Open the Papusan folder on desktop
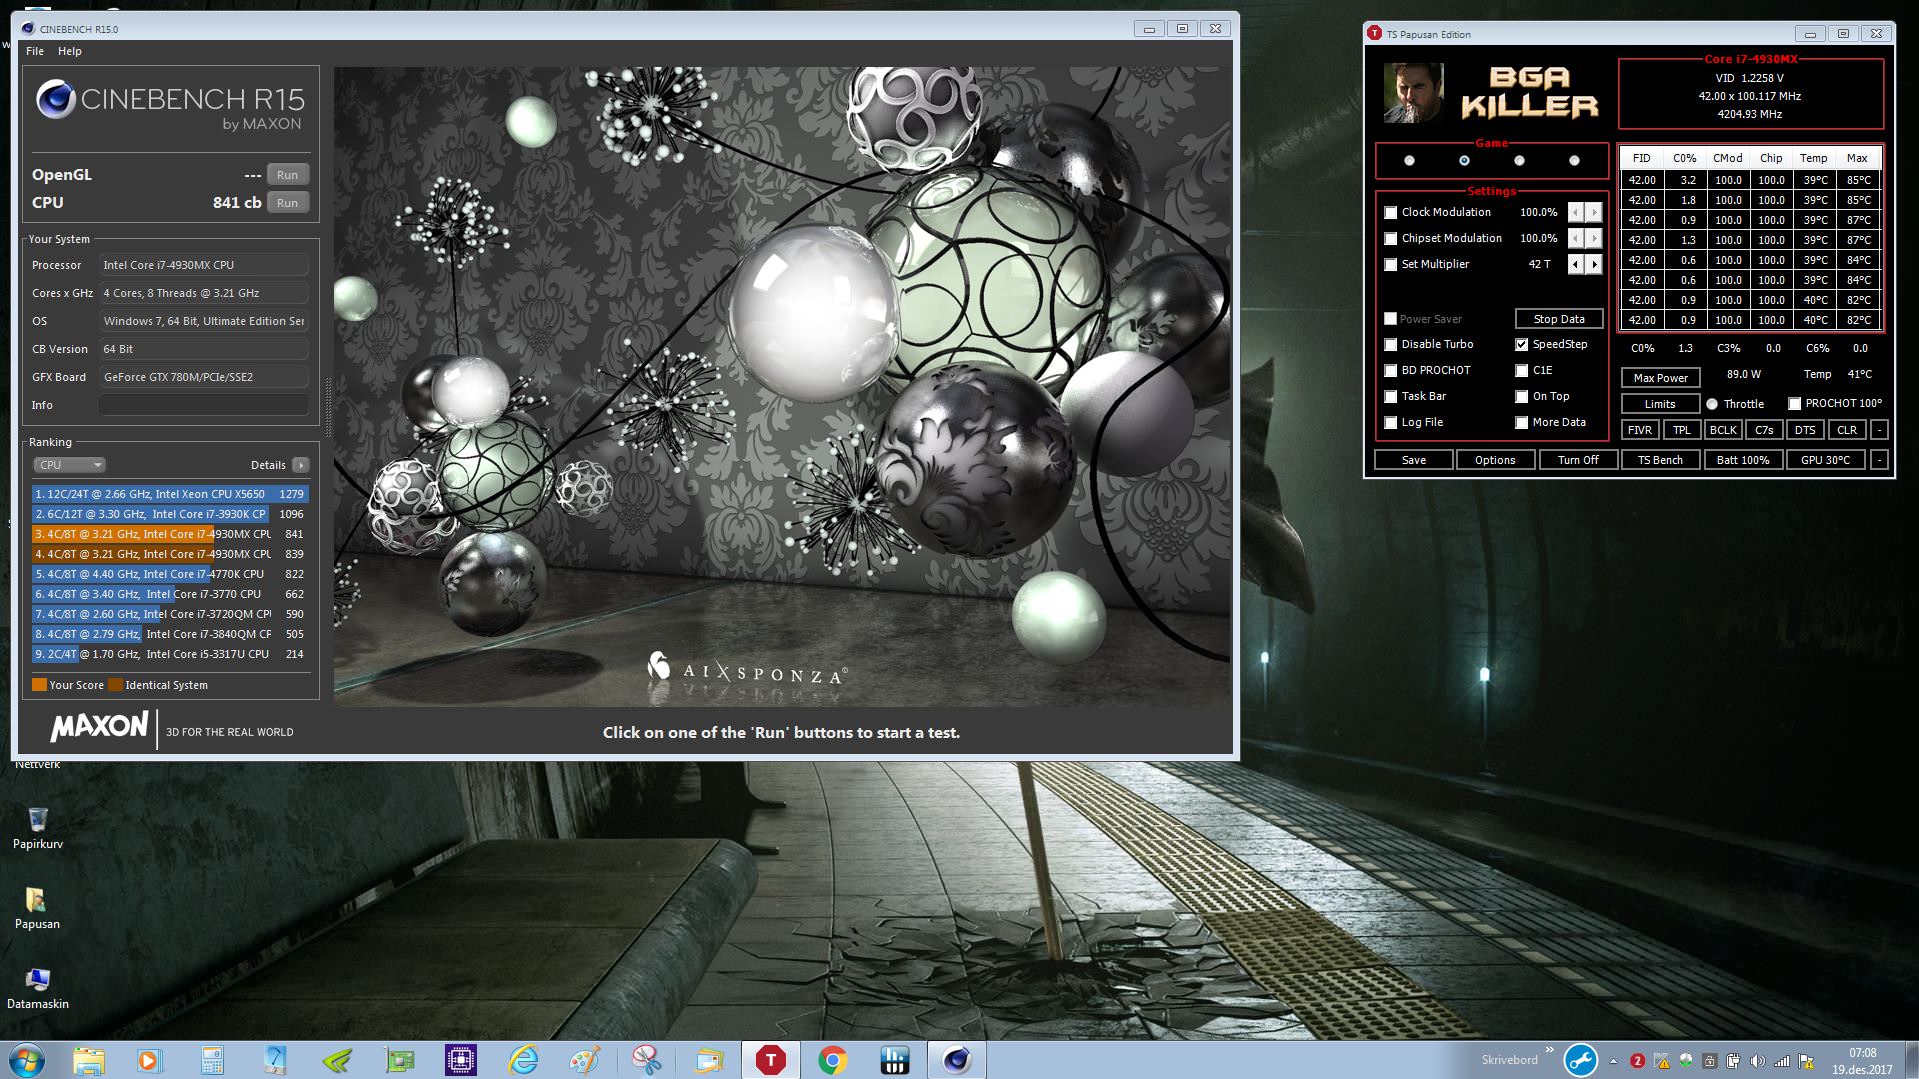The height and width of the screenshot is (1079, 1919). coord(37,908)
